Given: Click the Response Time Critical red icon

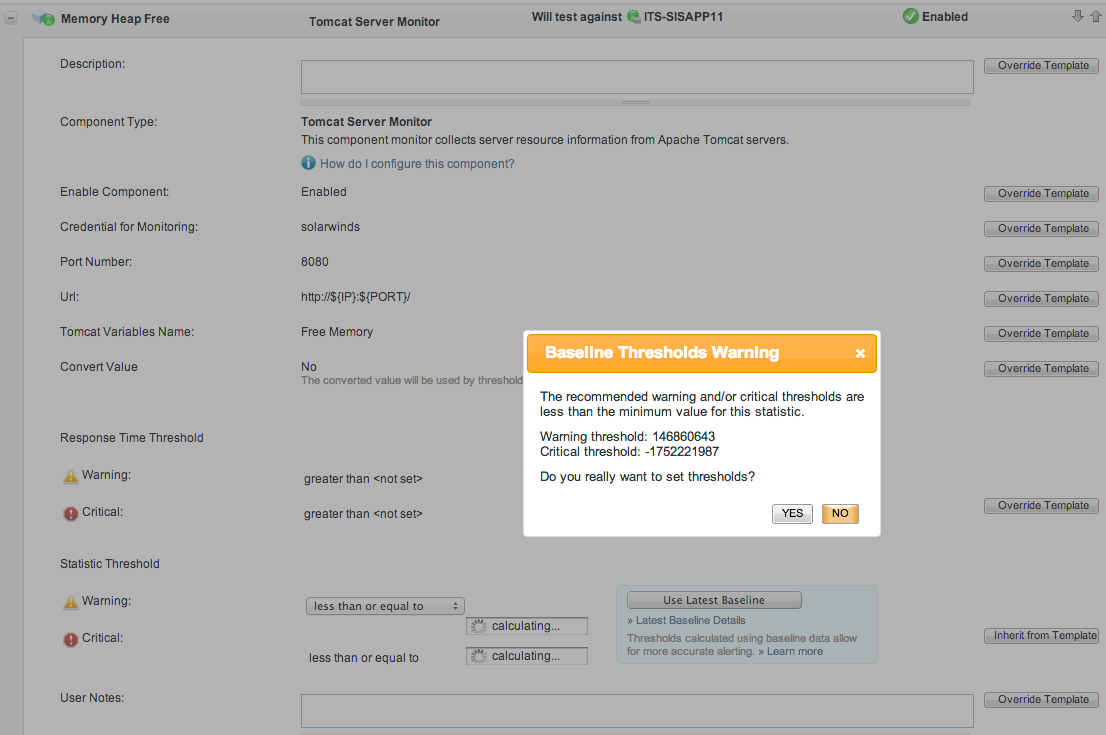Looking at the screenshot, I should (71, 514).
